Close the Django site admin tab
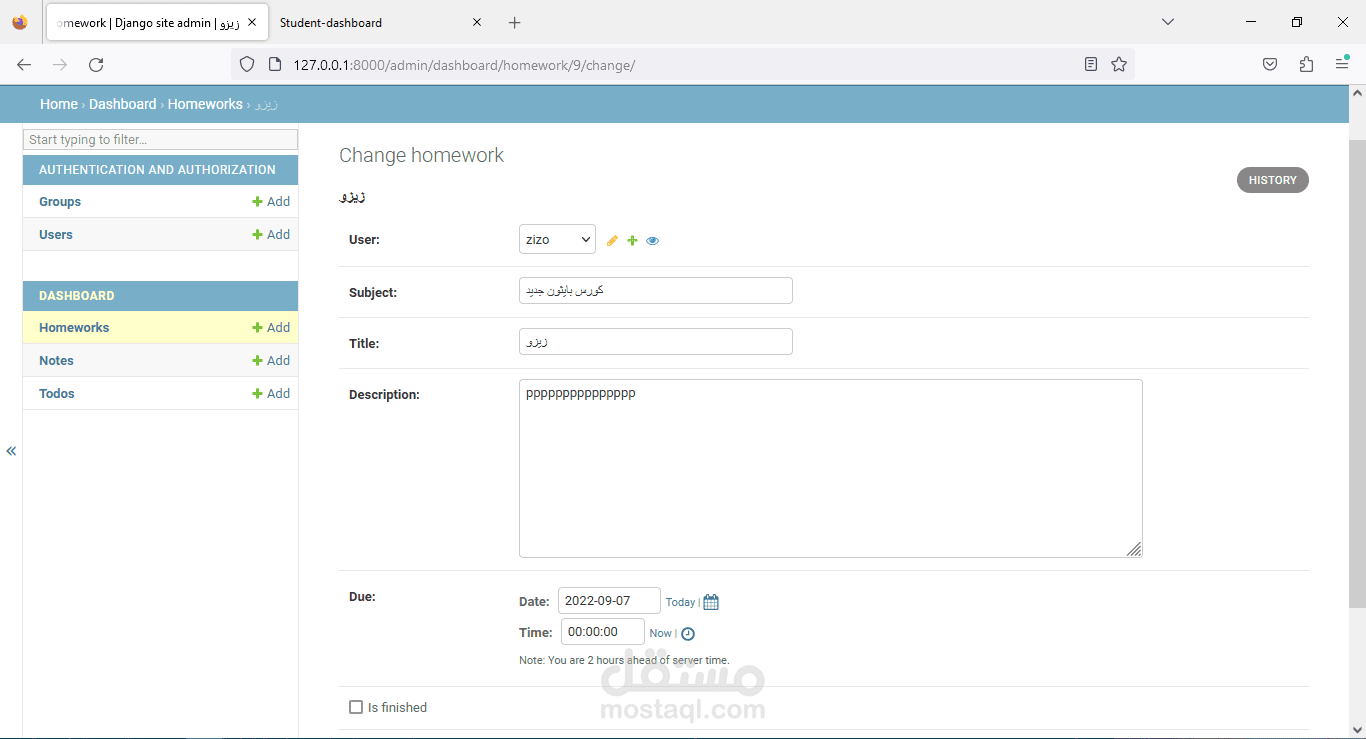Screen dimensions: 1366x739 pos(252,22)
